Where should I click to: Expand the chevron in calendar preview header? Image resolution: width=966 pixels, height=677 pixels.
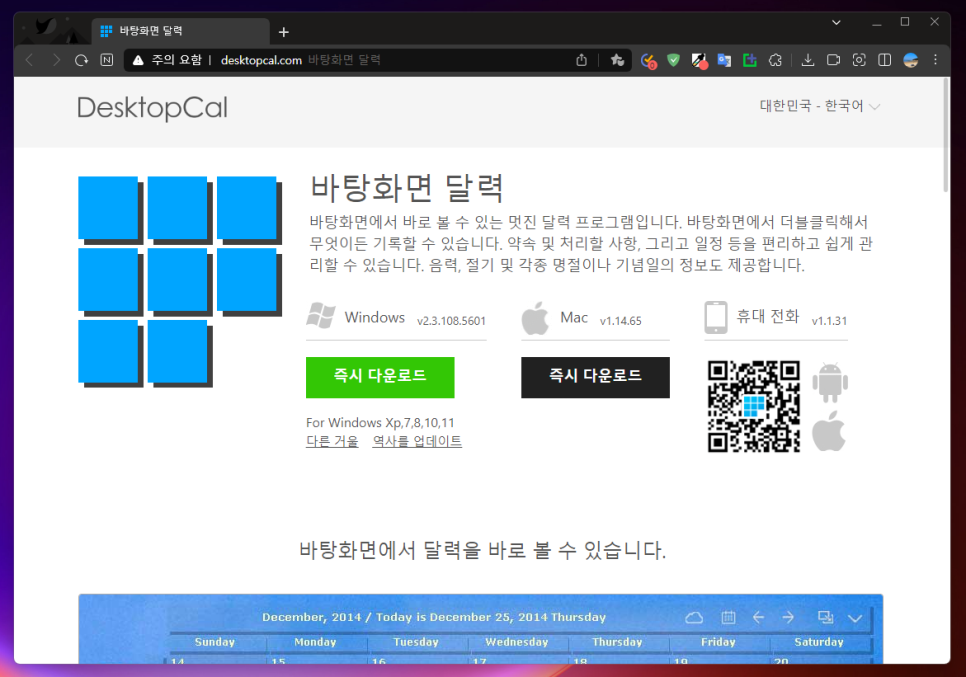tap(855, 618)
